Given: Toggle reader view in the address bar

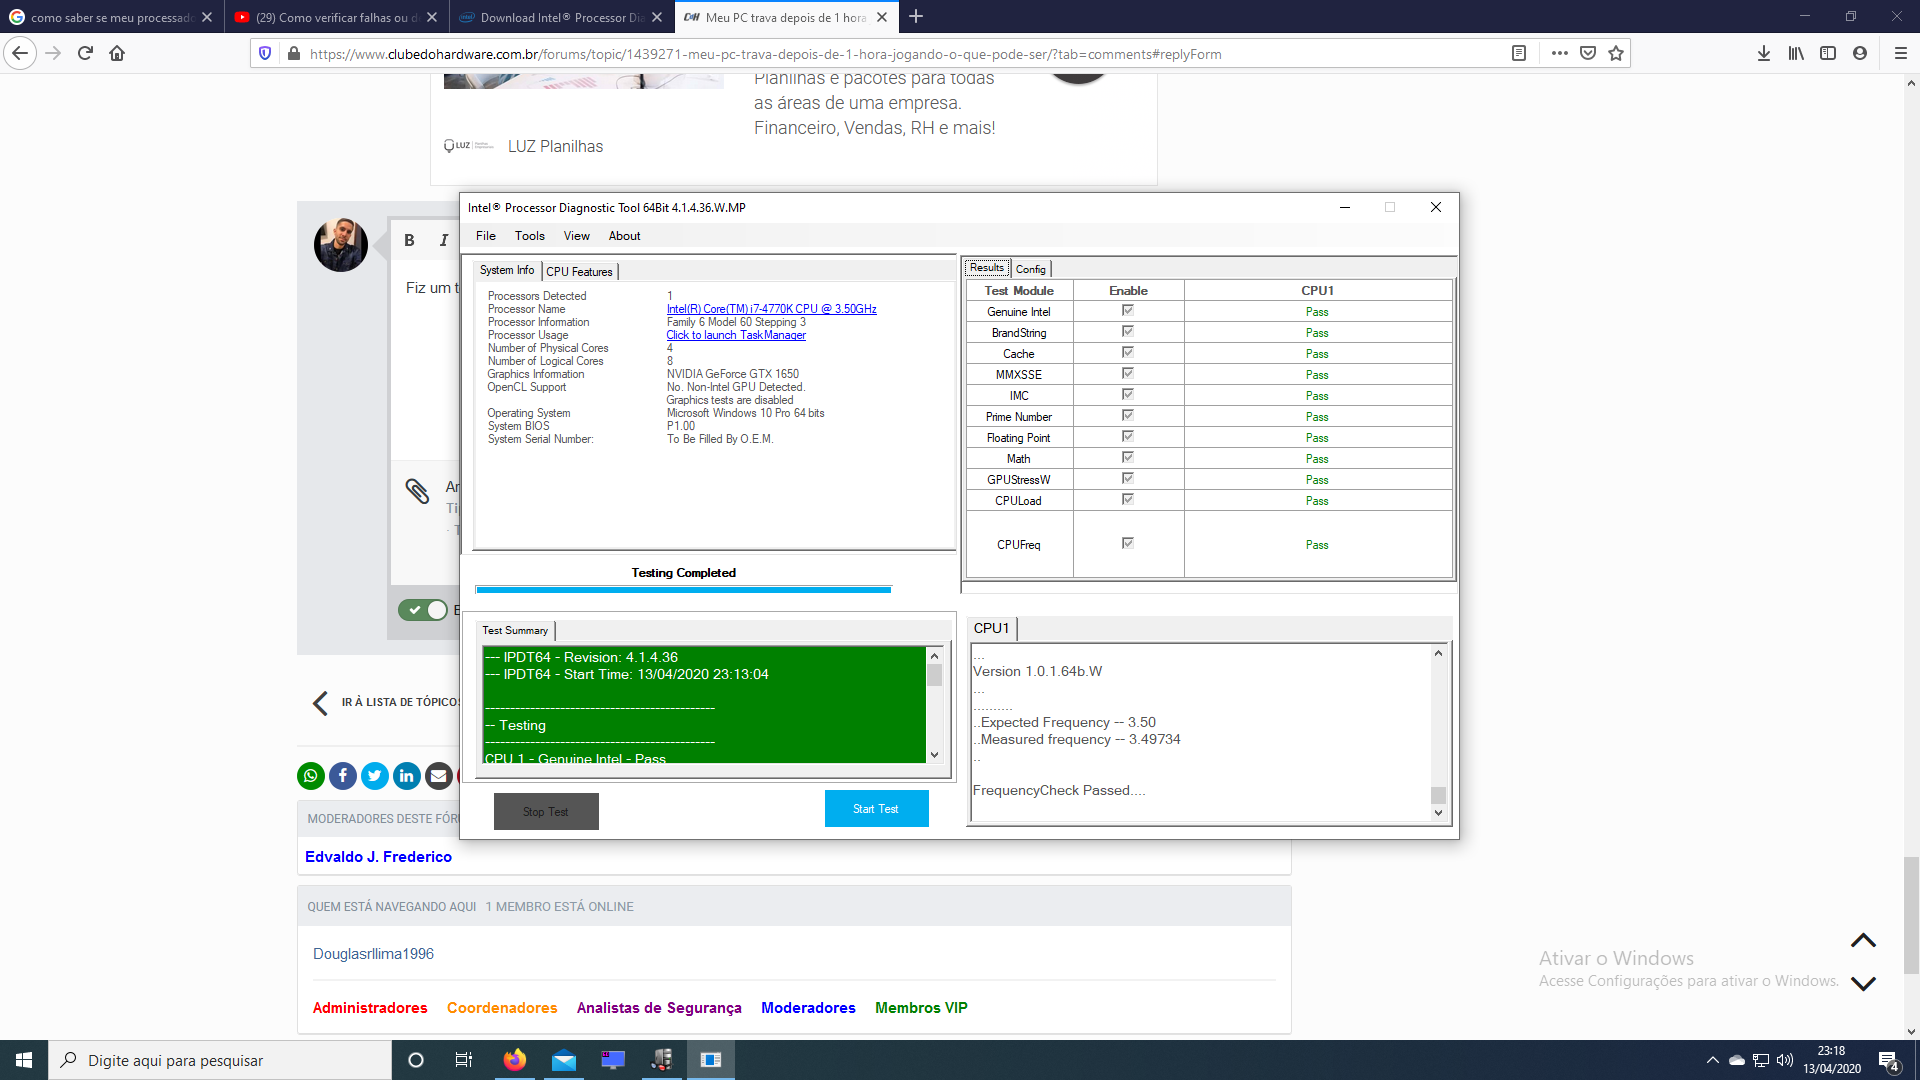Looking at the screenshot, I should (x=1519, y=54).
